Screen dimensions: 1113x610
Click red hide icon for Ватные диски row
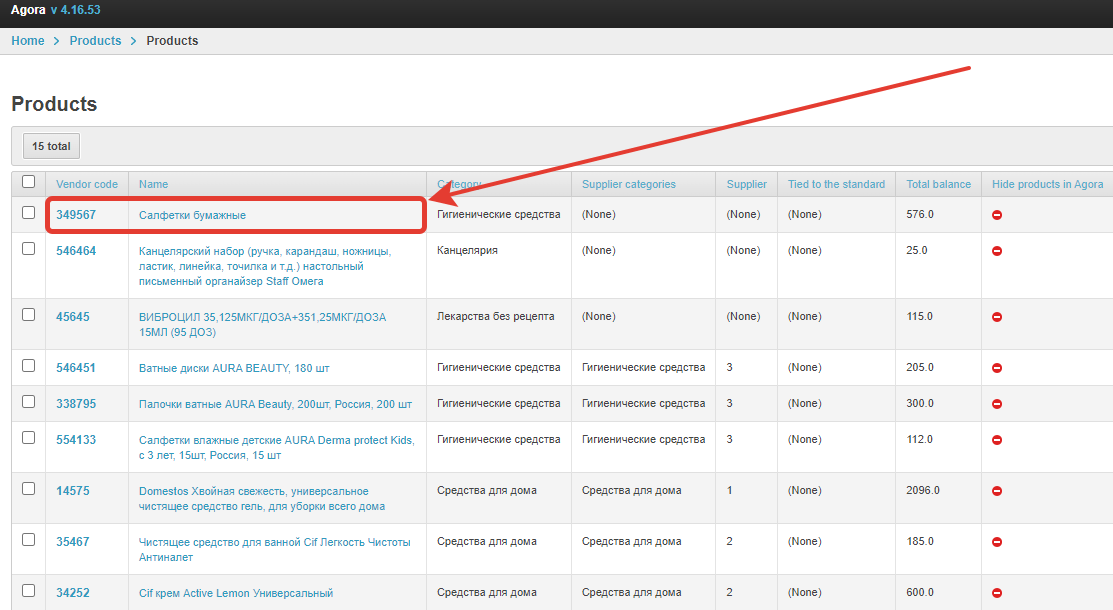(997, 368)
